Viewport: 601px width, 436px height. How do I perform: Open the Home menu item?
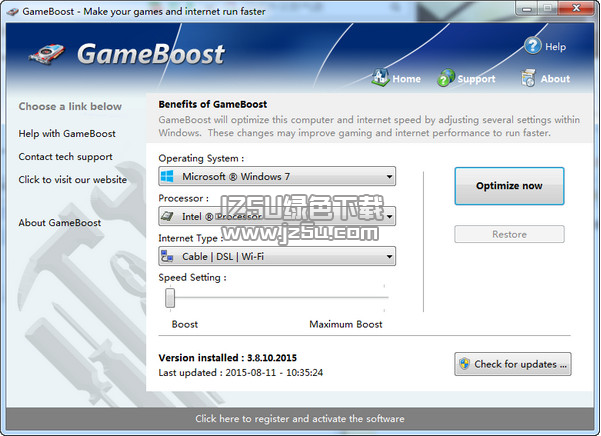(x=396, y=78)
